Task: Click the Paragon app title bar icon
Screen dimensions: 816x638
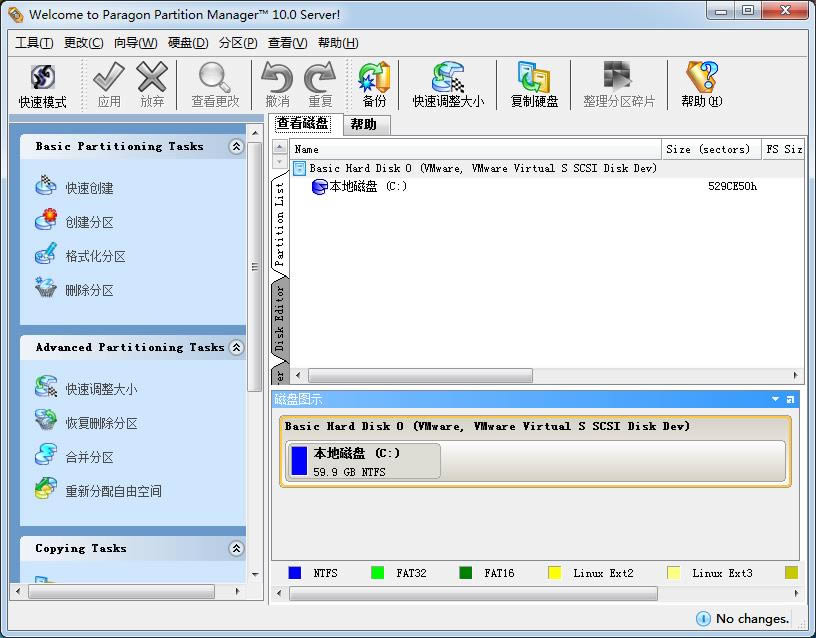Action: (16, 15)
